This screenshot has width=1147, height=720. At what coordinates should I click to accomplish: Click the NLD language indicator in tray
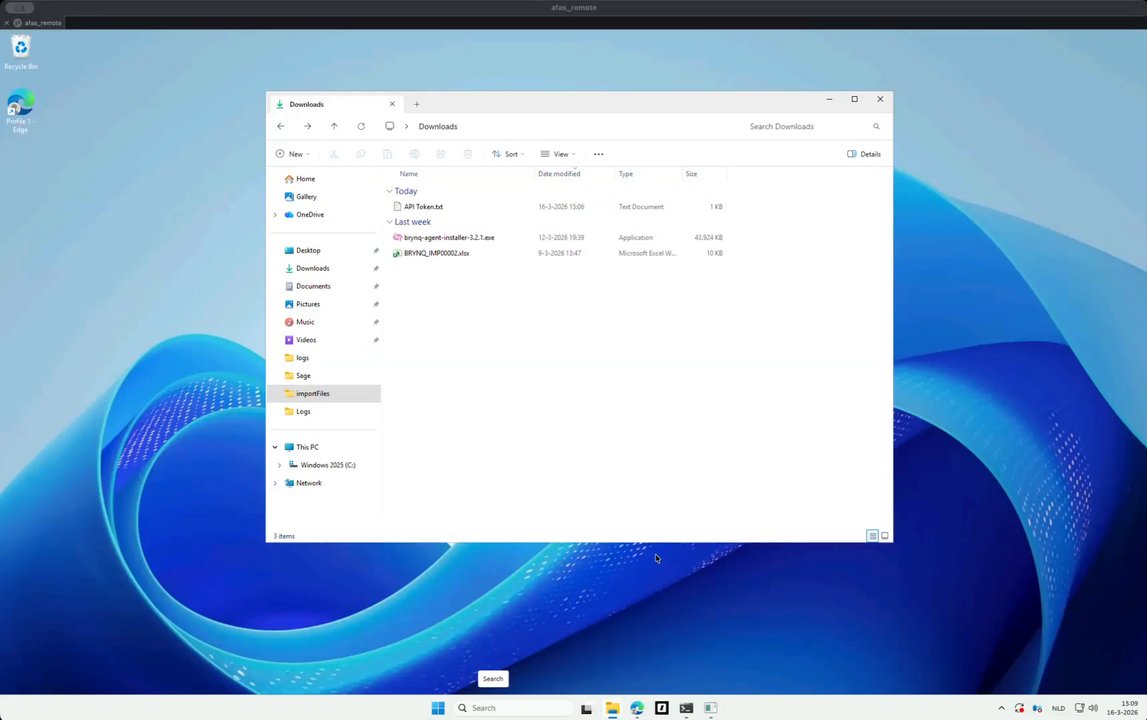pyautogui.click(x=1058, y=708)
